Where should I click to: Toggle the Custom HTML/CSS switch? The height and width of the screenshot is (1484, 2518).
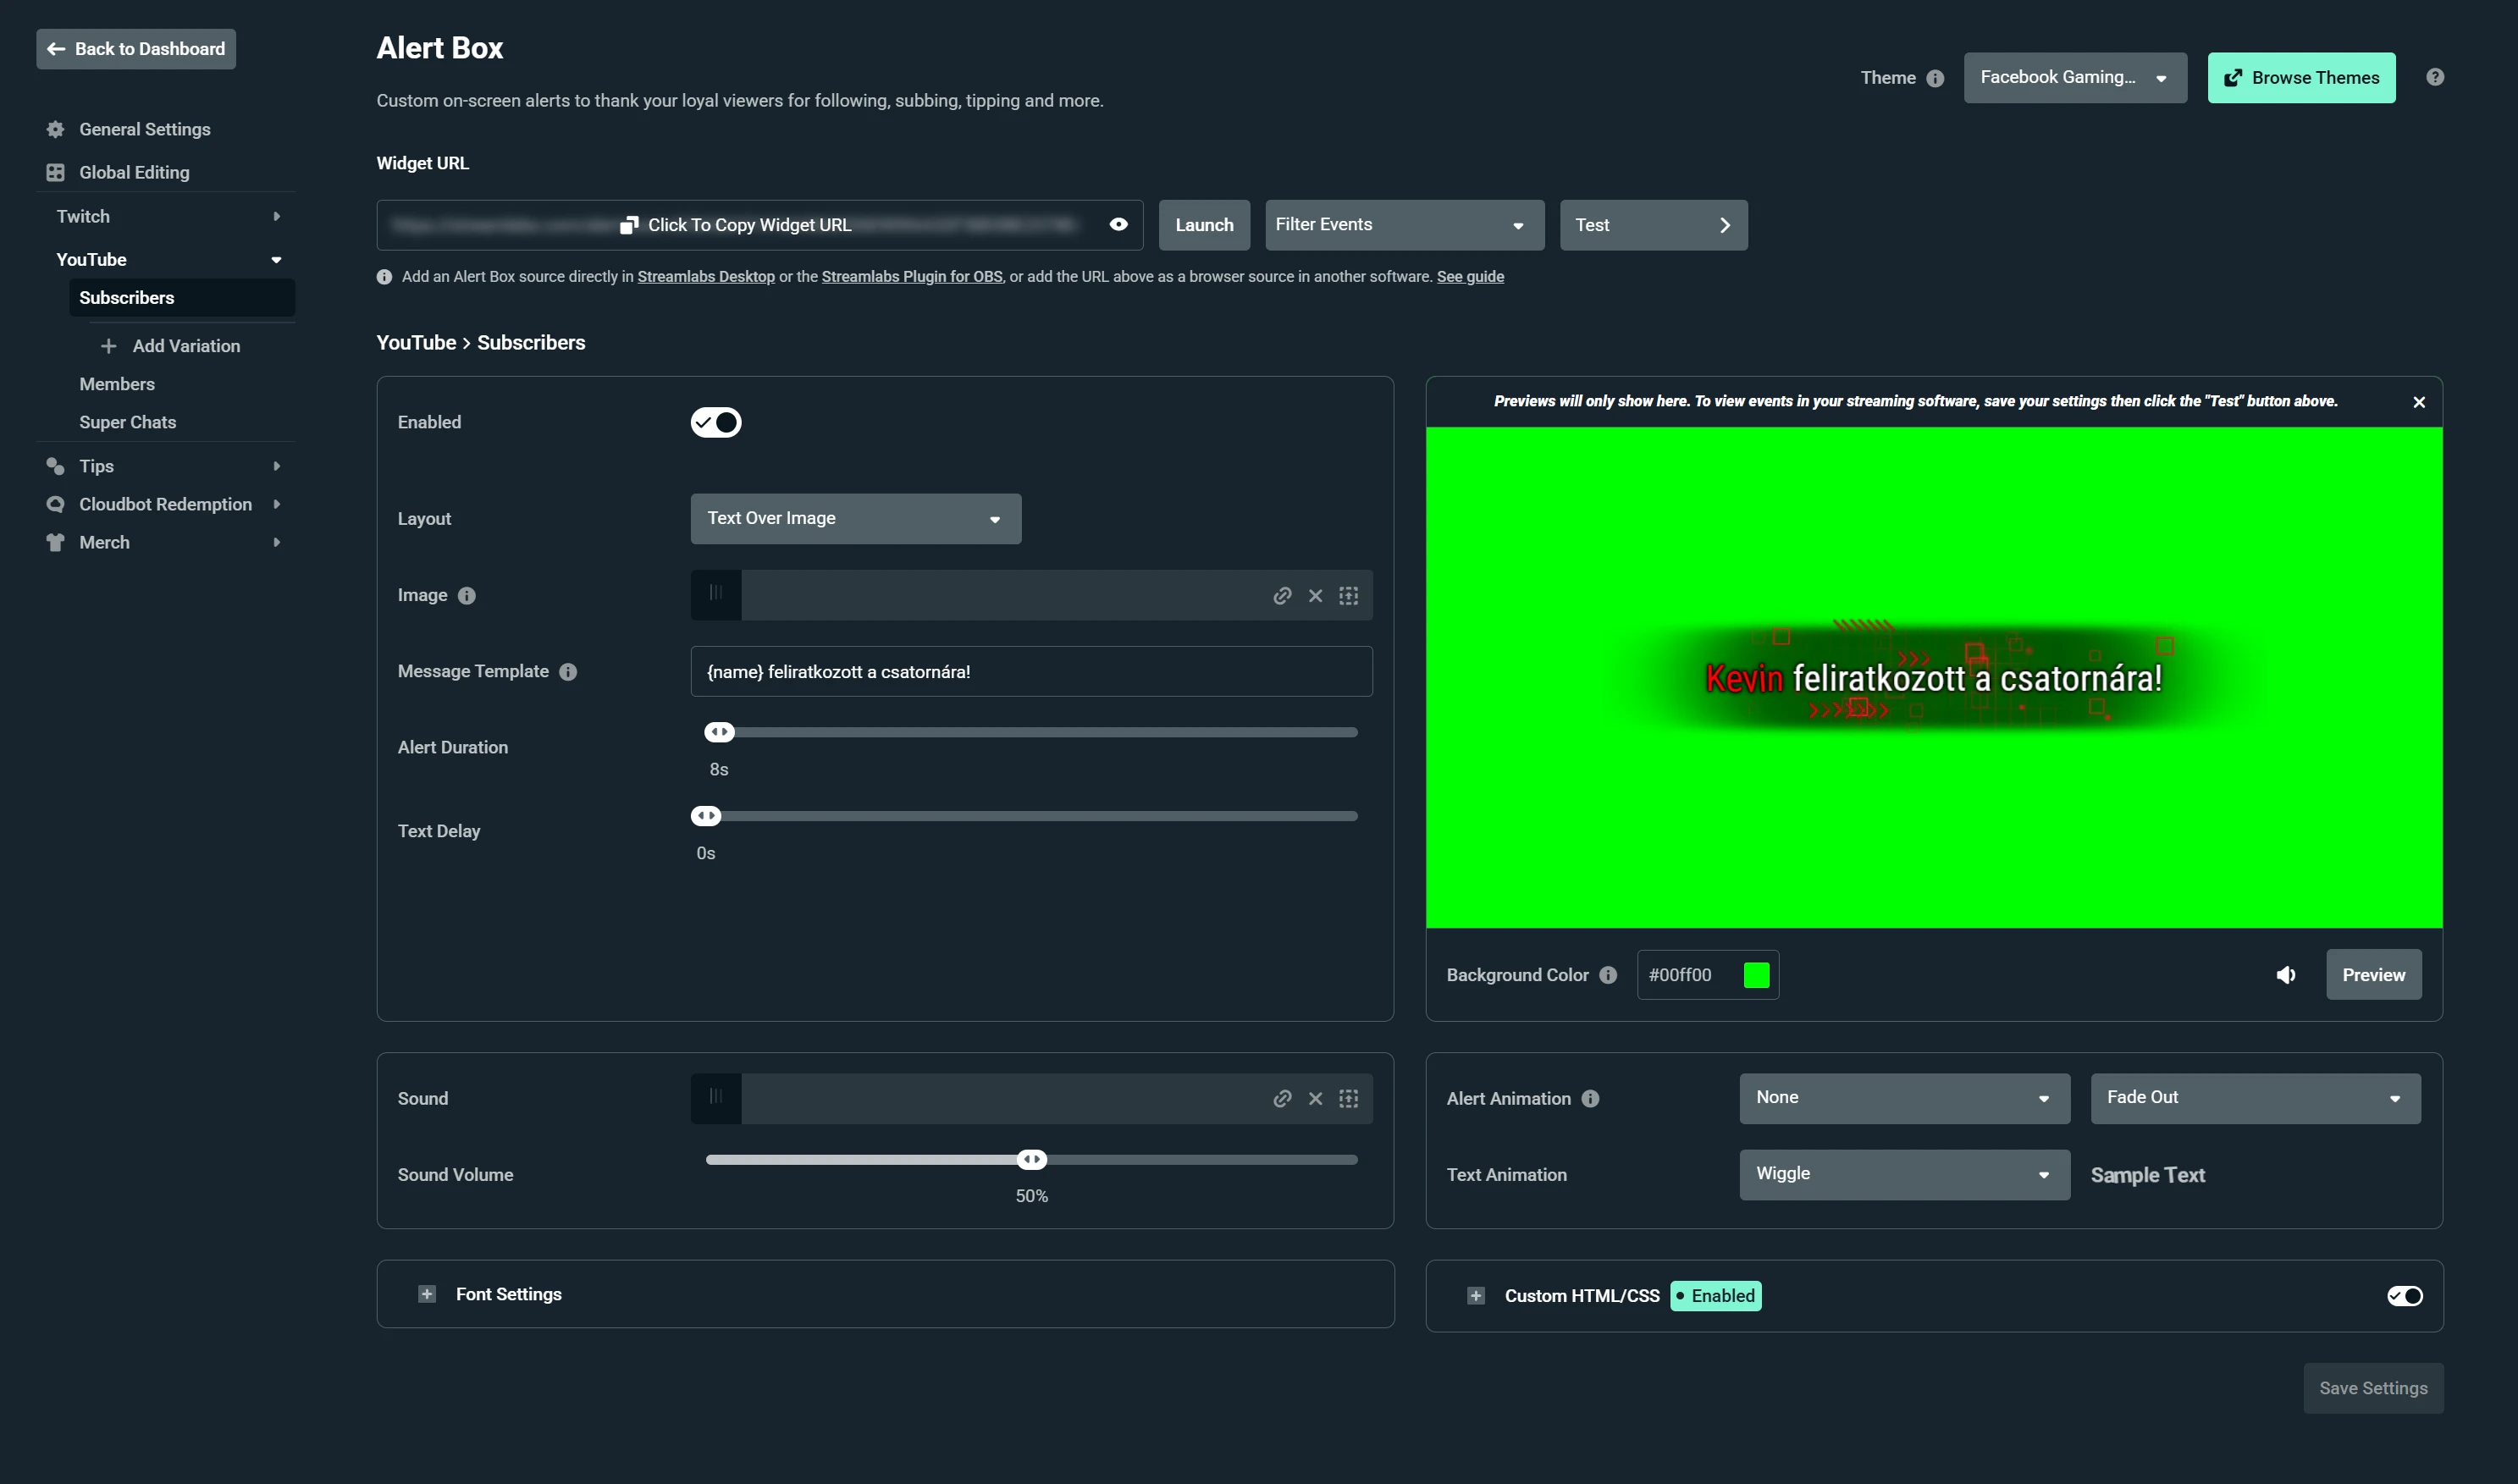[2404, 1296]
